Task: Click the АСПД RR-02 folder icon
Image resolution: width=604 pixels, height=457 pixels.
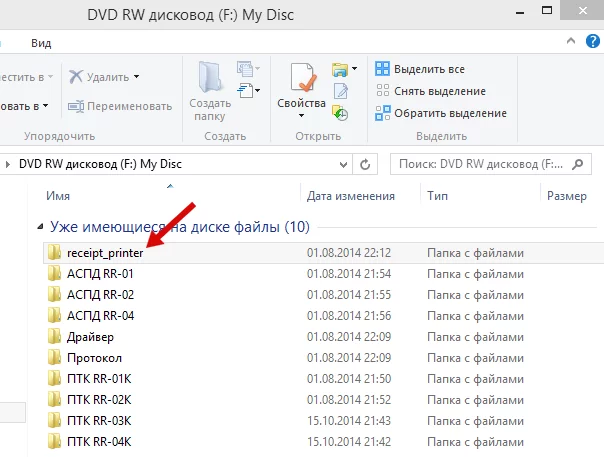Action: [x=54, y=294]
